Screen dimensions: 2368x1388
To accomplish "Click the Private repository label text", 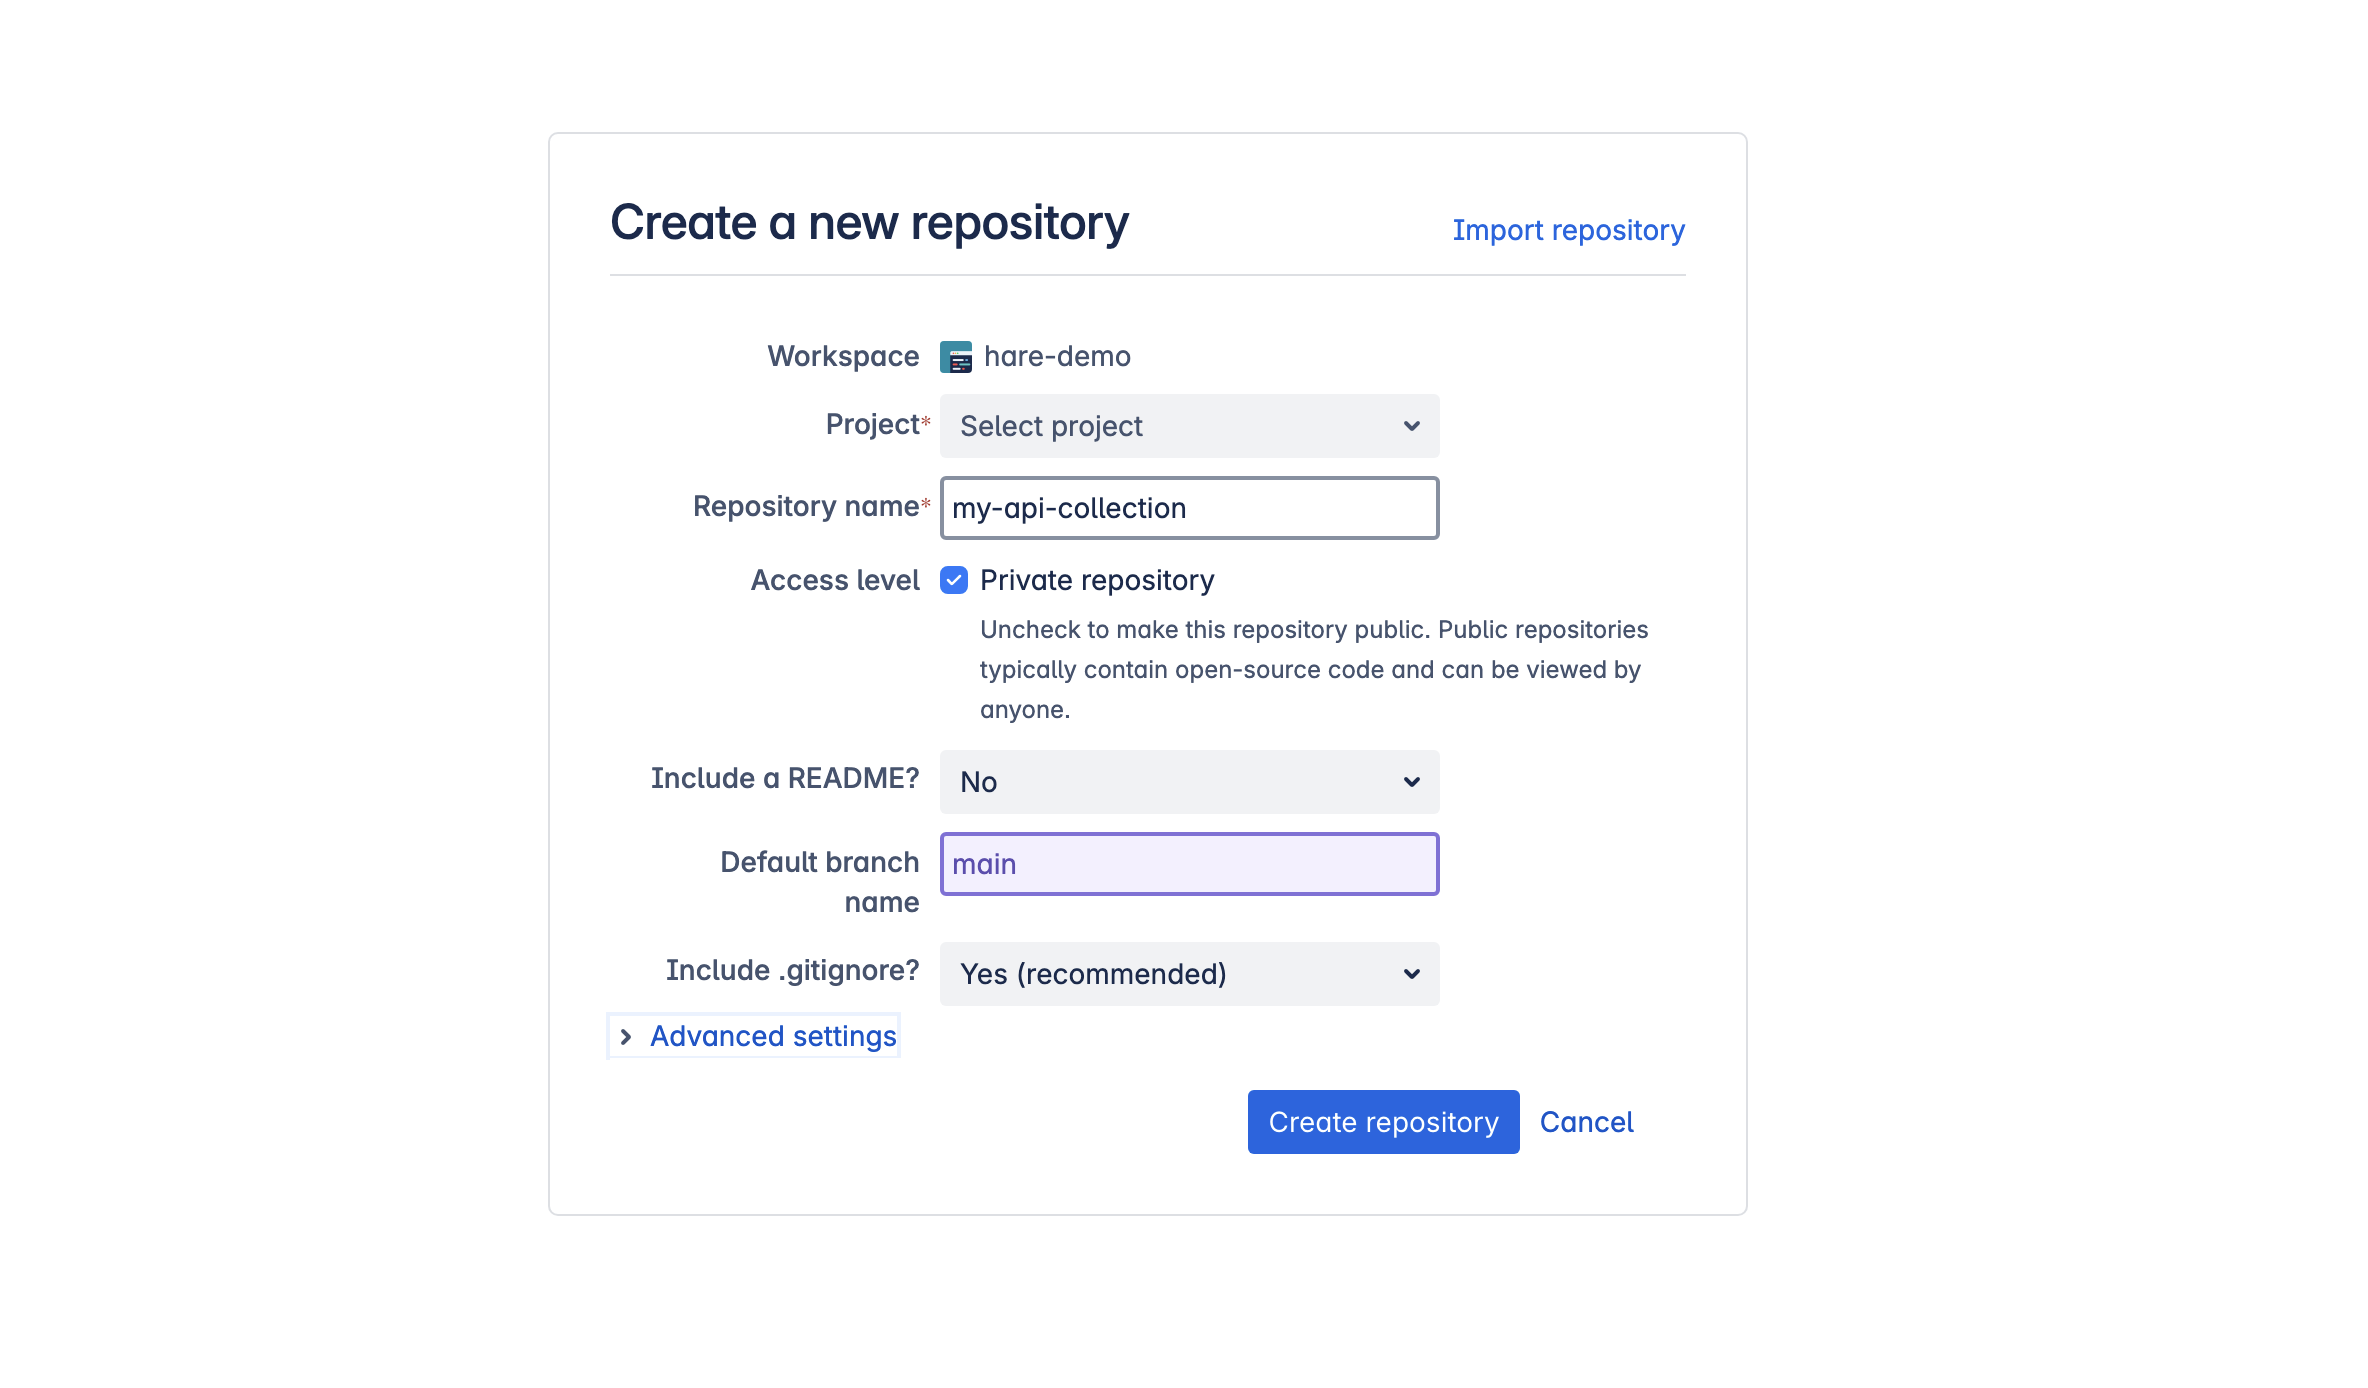I will click(x=1096, y=580).
